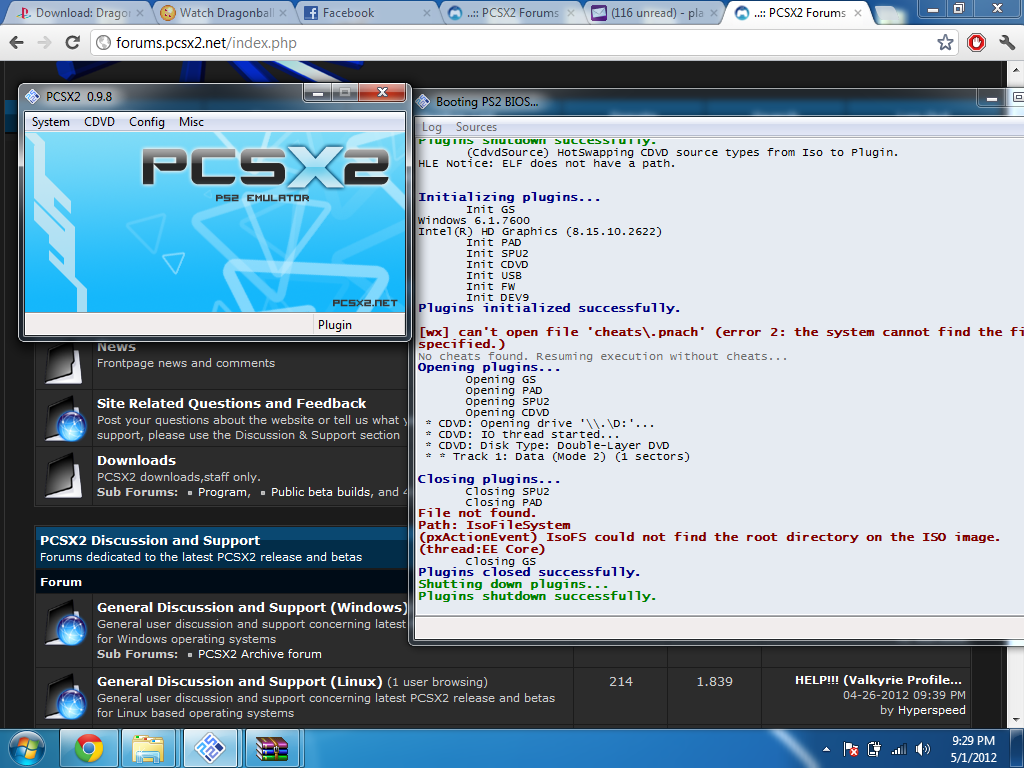The height and width of the screenshot is (768, 1024).
Task: Click 'File not found.' error line
Action: (x=477, y=513)
